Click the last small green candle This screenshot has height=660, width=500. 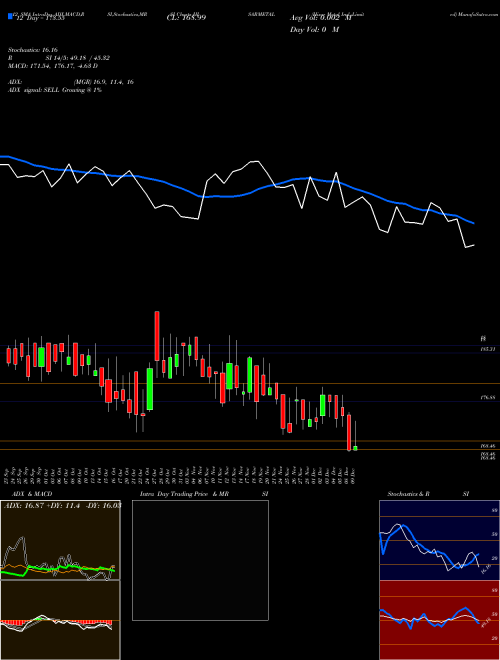[x=355, y=448]
